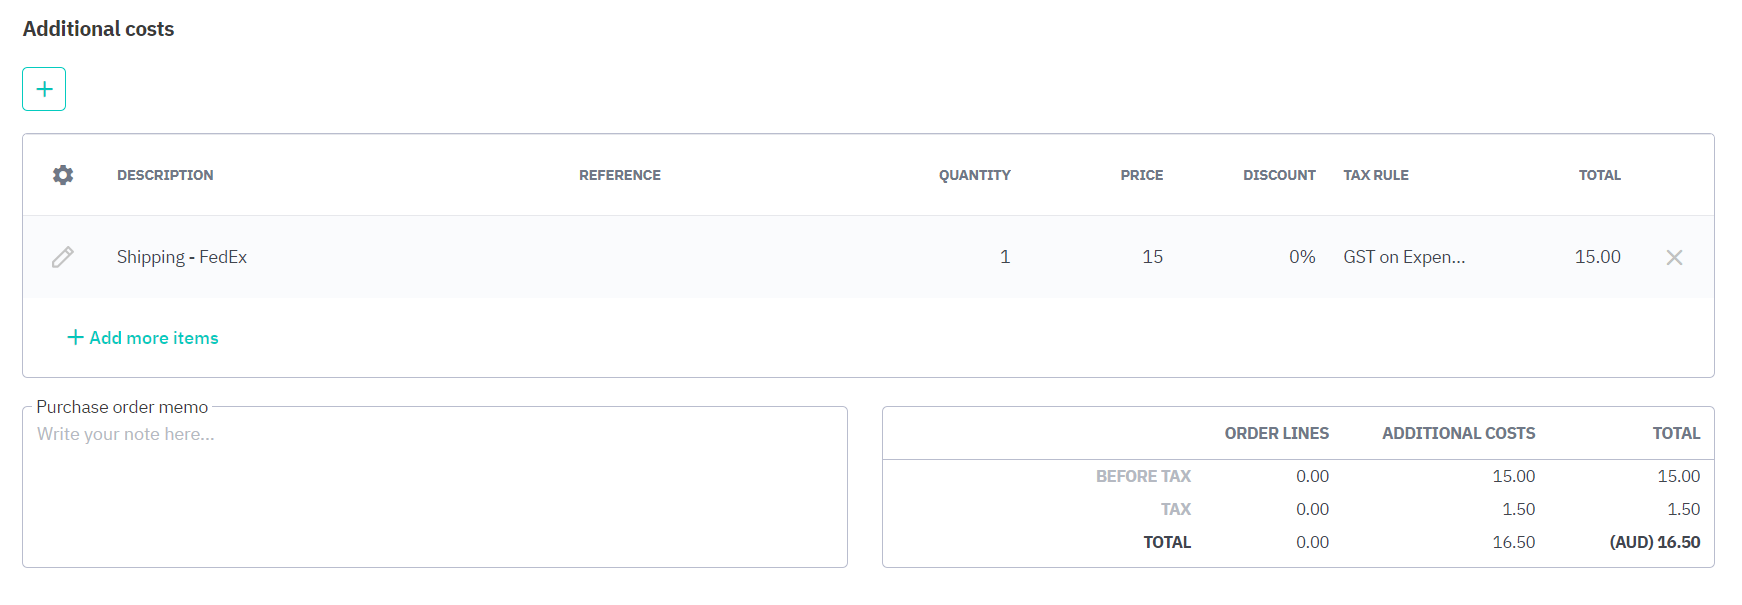This screenshot has height=605, width=1742.
Task: Click the 0% discount cell
Action: pos(1302,257)
